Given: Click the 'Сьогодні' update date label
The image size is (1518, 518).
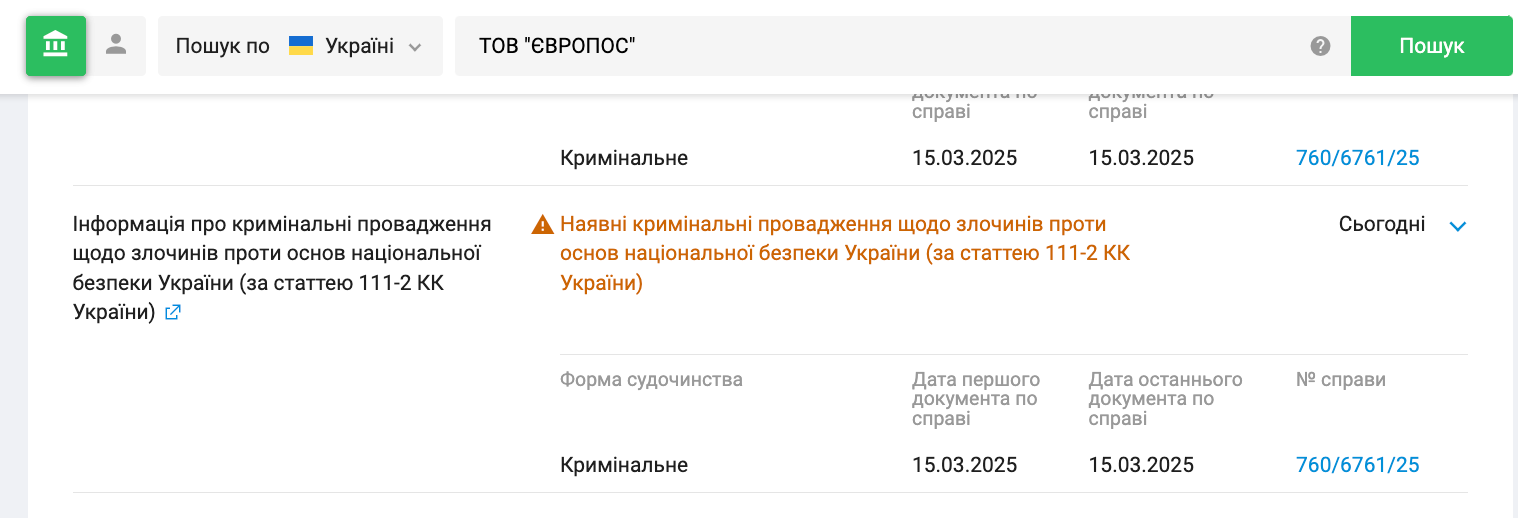Looking at the screenshot, I should (1381, 225).
